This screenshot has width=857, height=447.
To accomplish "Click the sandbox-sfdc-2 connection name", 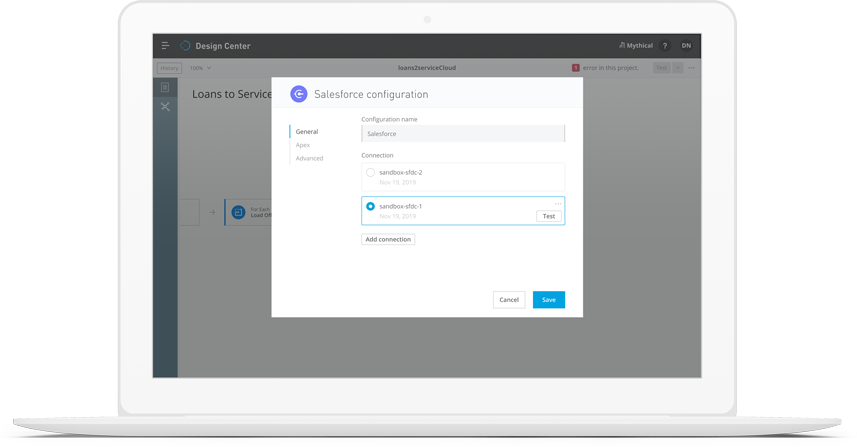I will pyautogui.click(x=401, y=173).
